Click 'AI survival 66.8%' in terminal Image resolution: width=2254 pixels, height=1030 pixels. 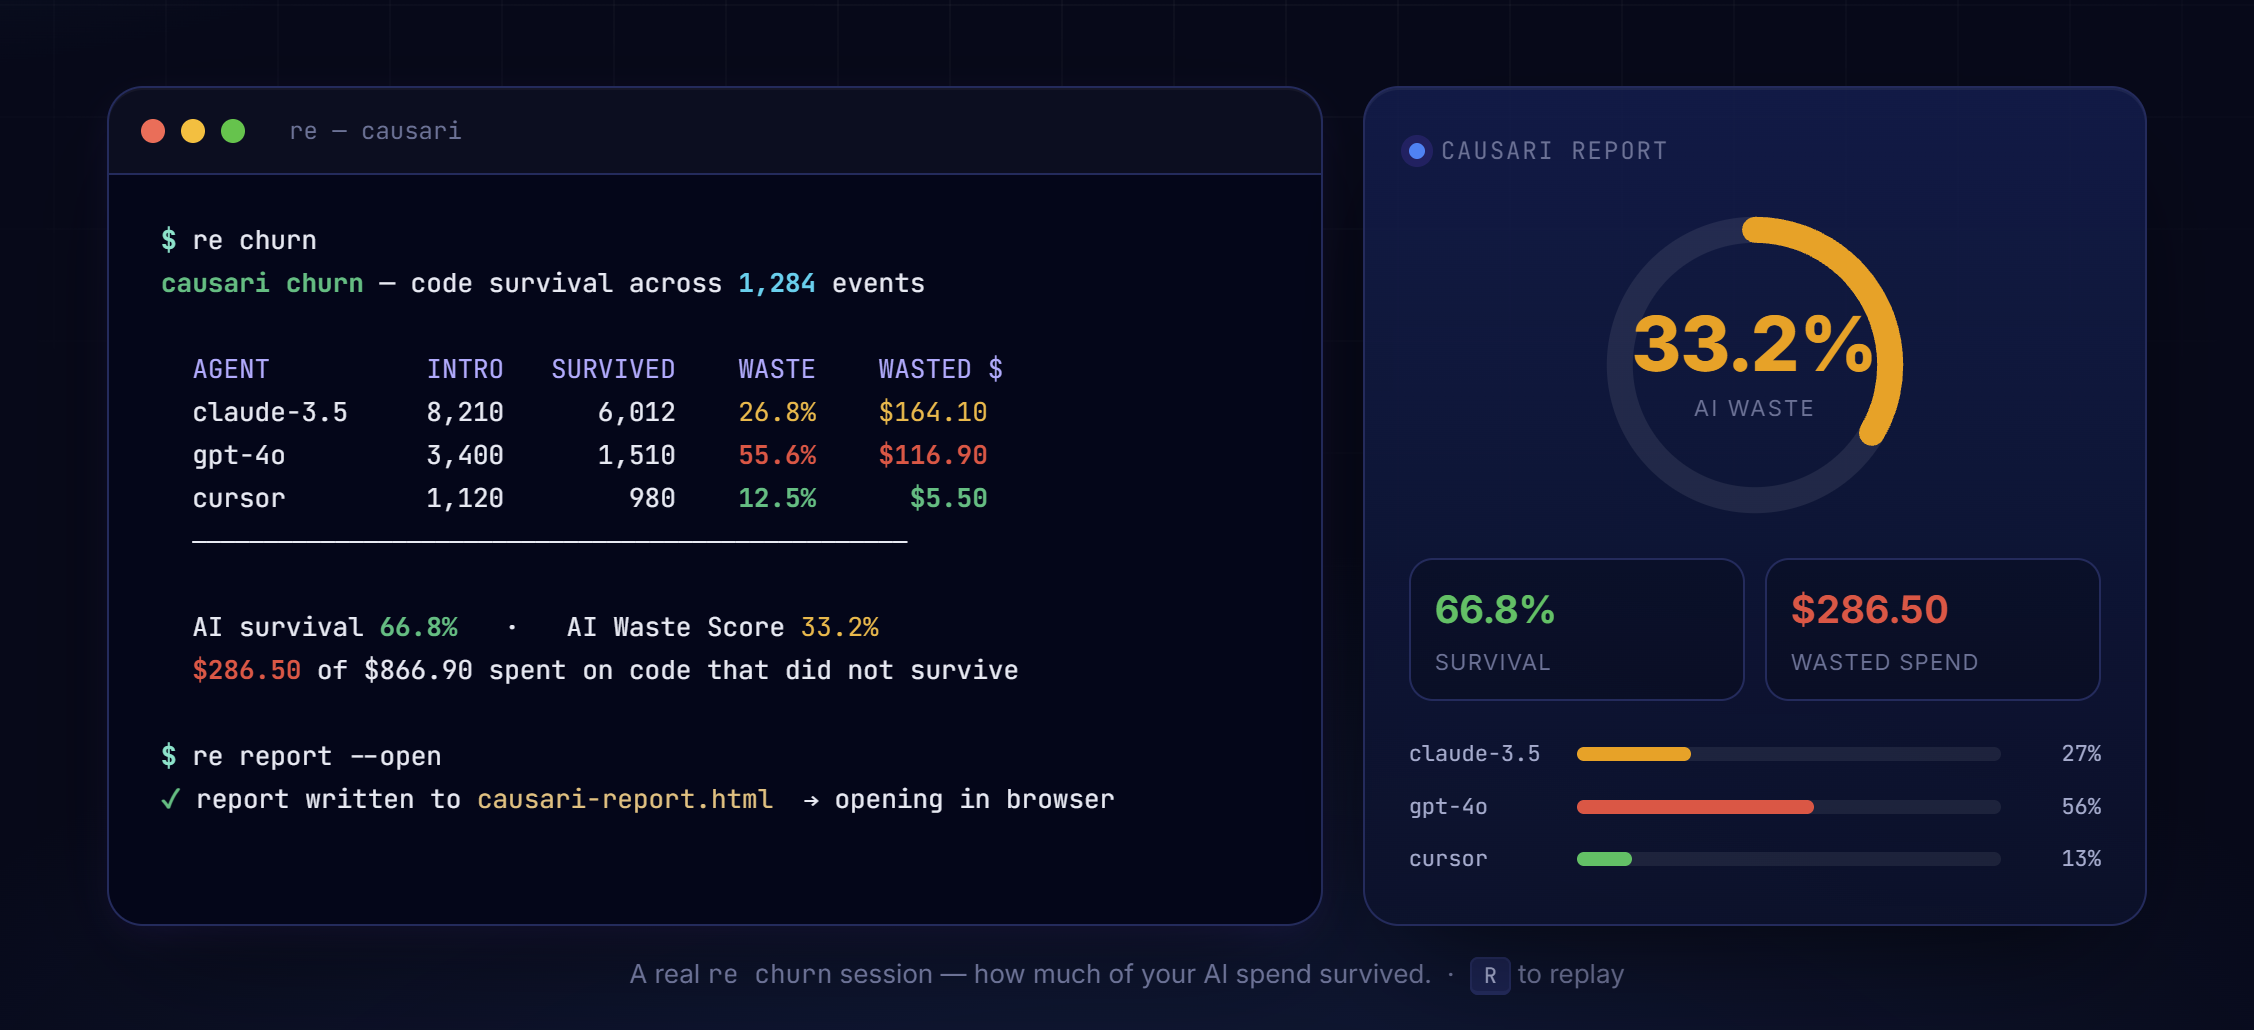coord(325,627)
